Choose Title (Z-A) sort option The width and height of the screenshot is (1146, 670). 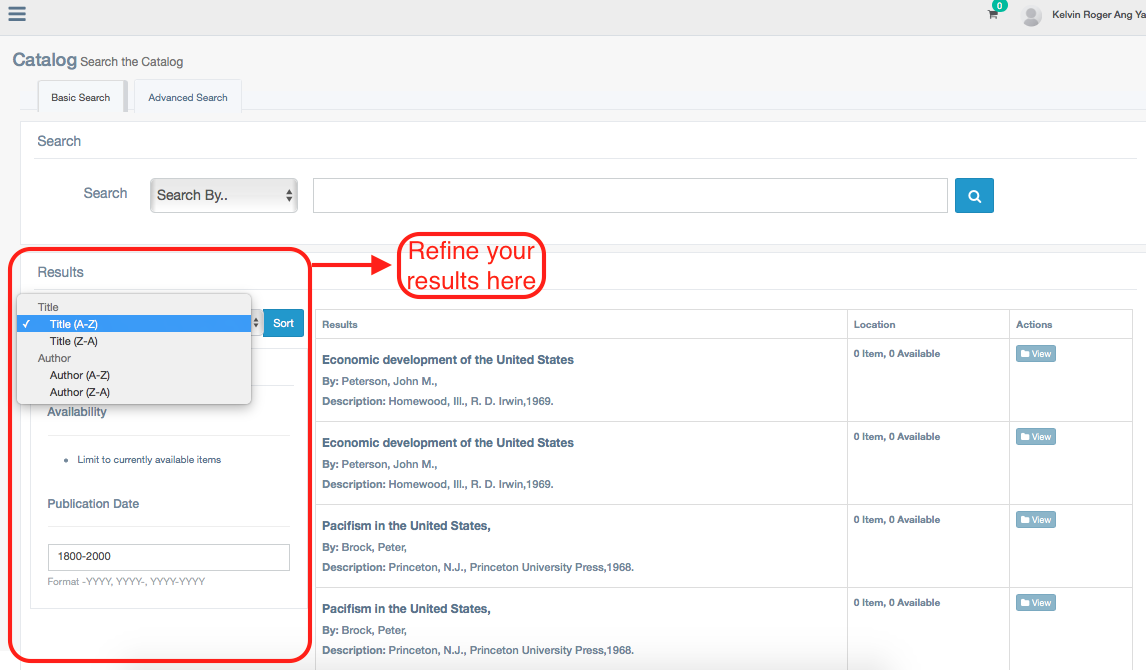74,341
